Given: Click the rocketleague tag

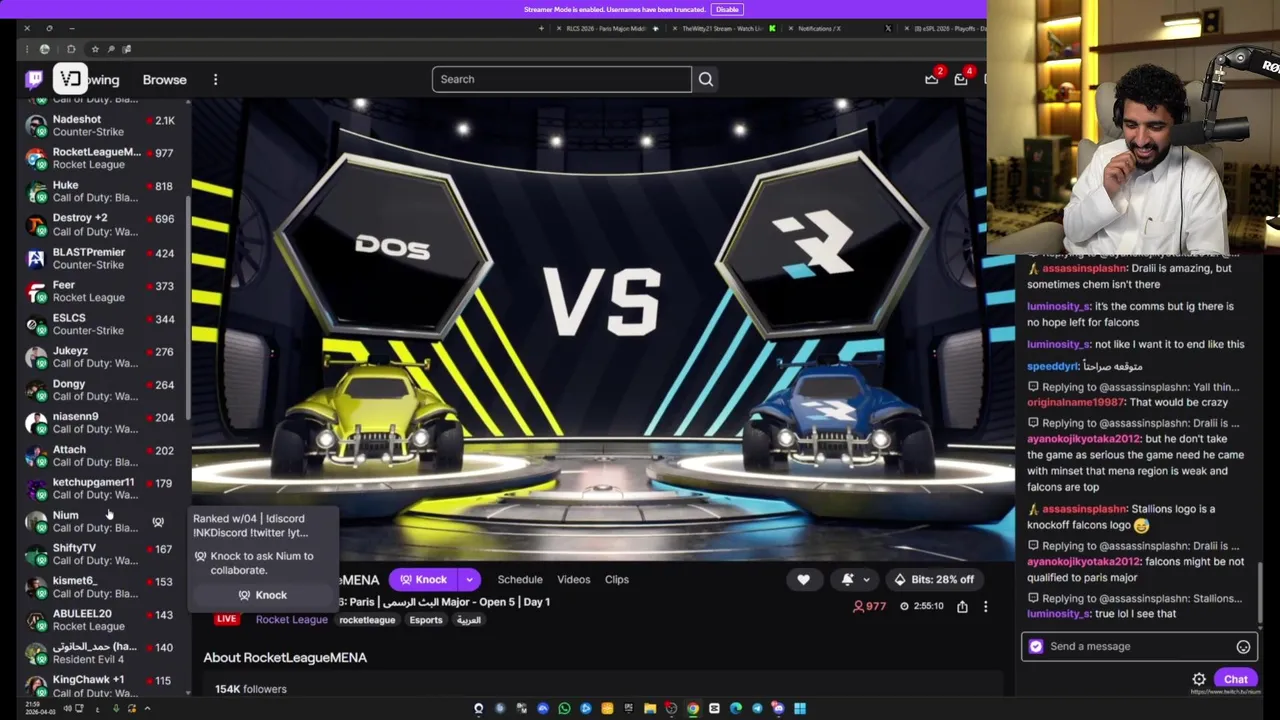Looking at the screenshot, I should [367, 620].
